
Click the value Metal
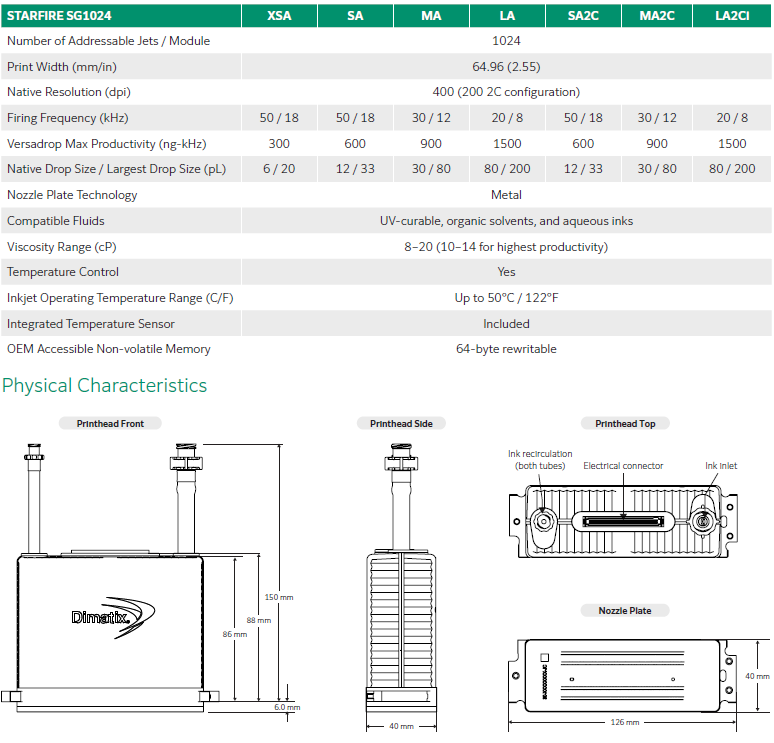tap(506, 195)
